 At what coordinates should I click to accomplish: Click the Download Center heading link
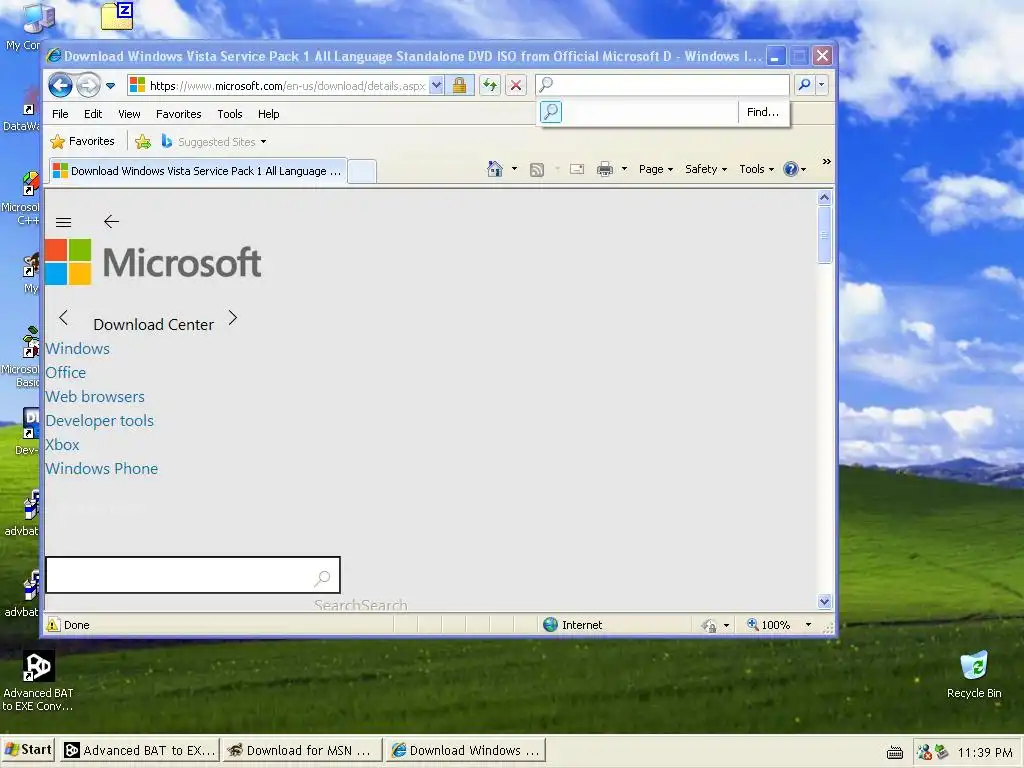153,325
